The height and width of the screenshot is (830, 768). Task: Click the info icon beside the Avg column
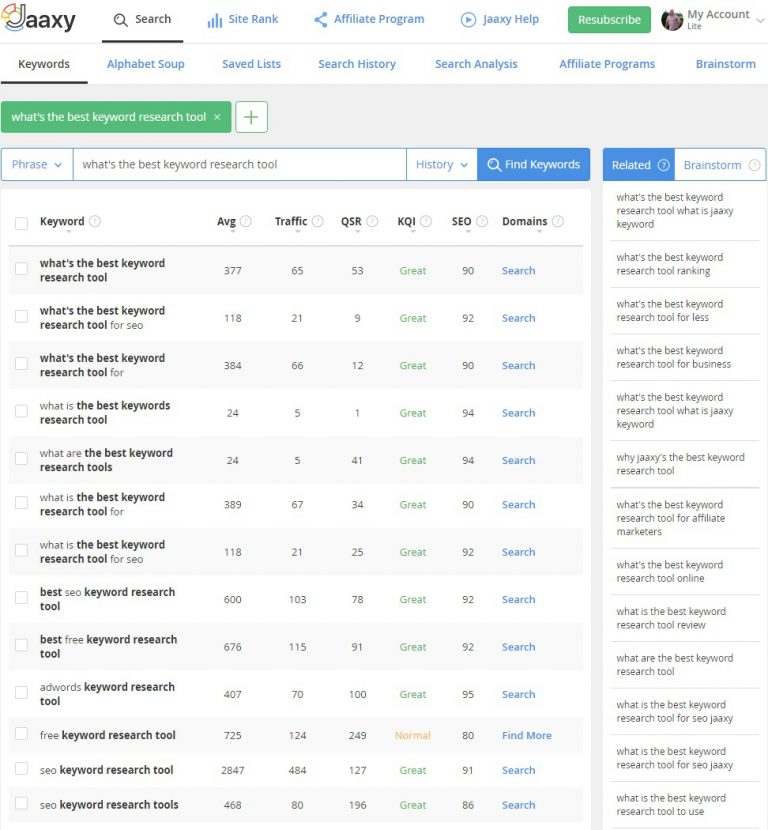pos(247,221)
